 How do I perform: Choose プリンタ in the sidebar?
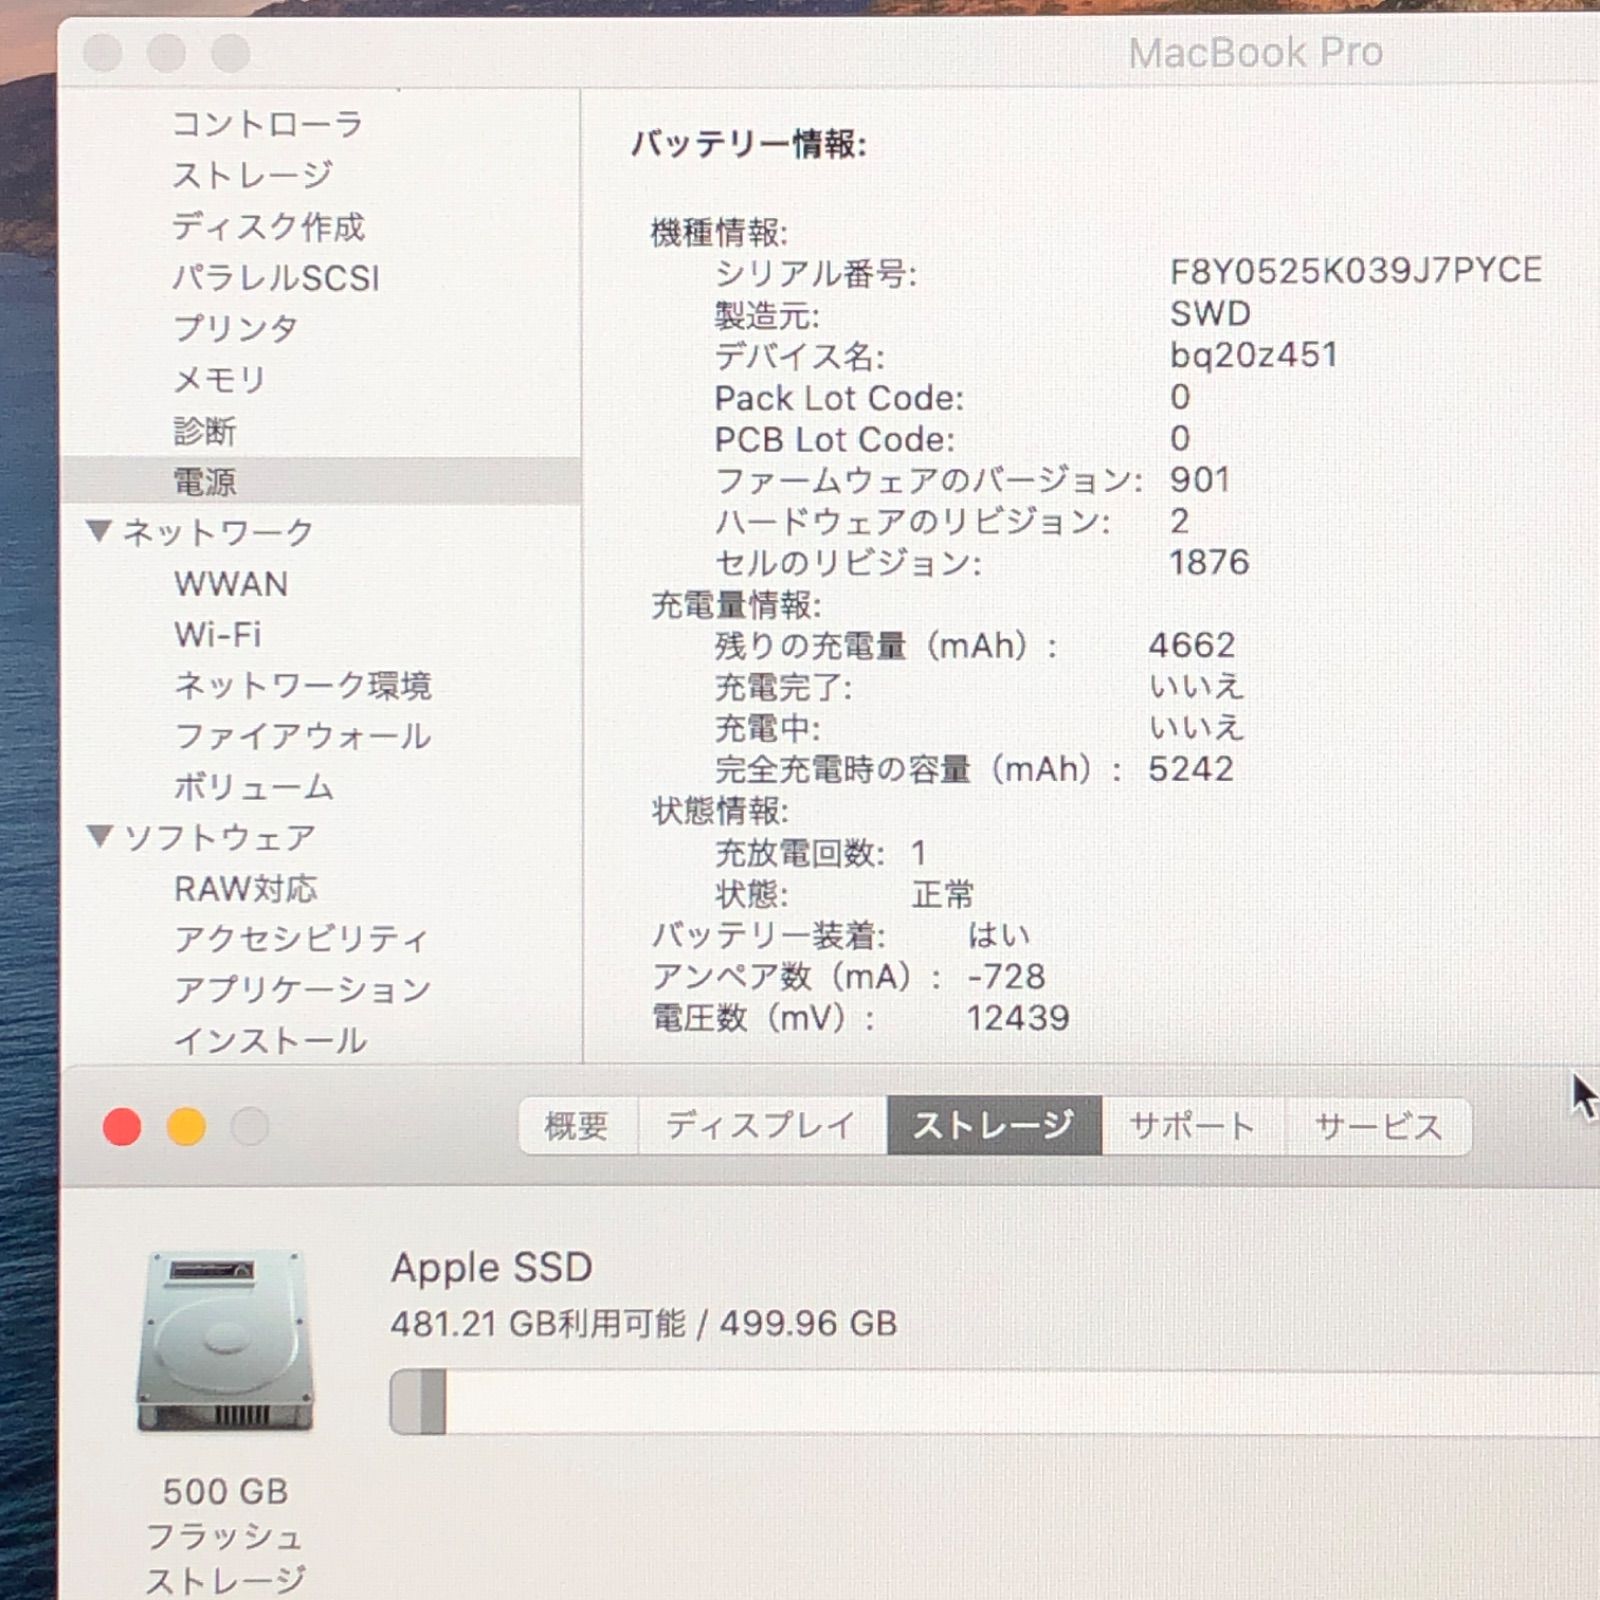(235, 329)
